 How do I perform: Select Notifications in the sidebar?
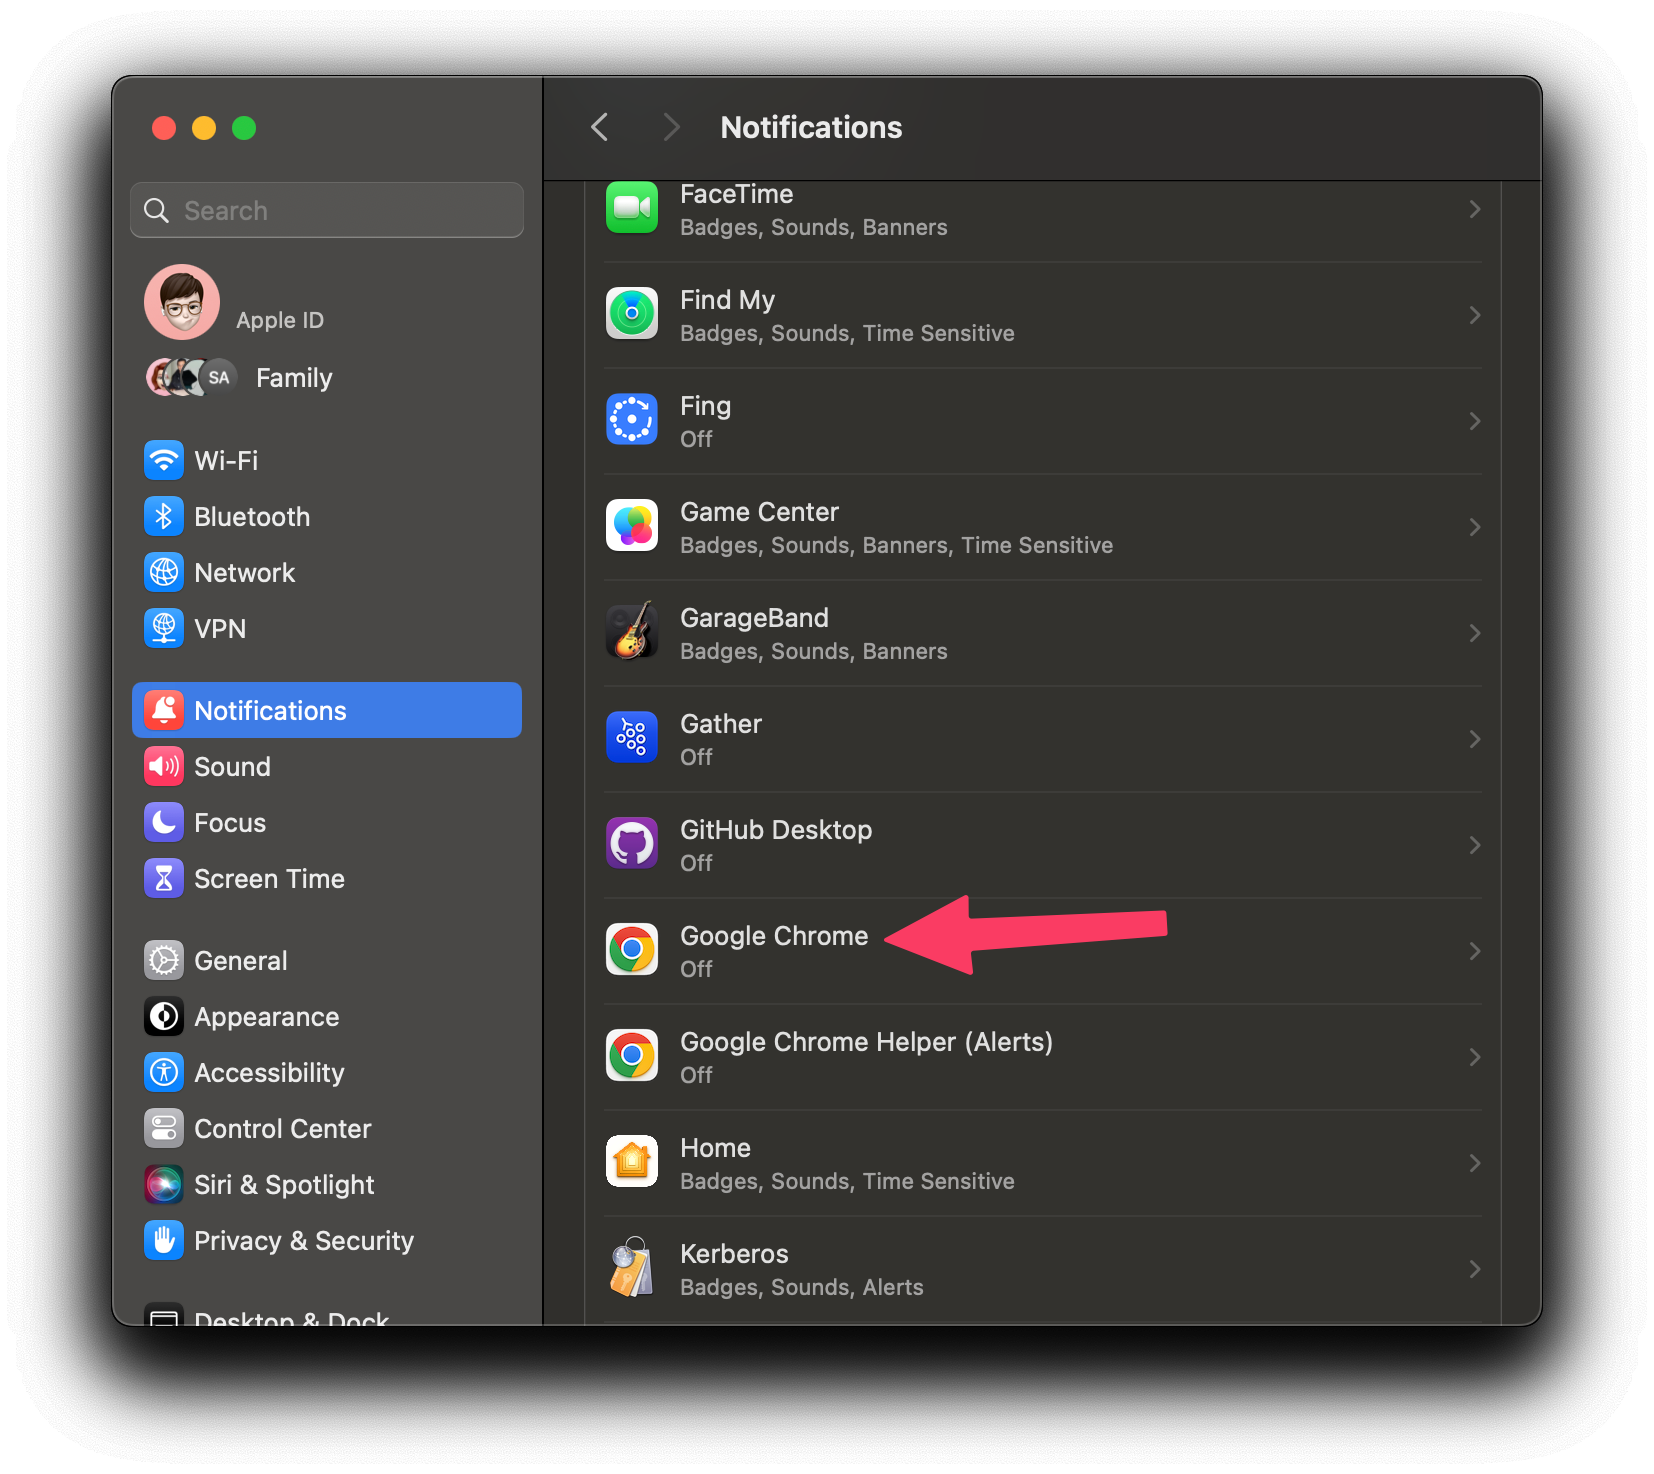click(270, 710)
